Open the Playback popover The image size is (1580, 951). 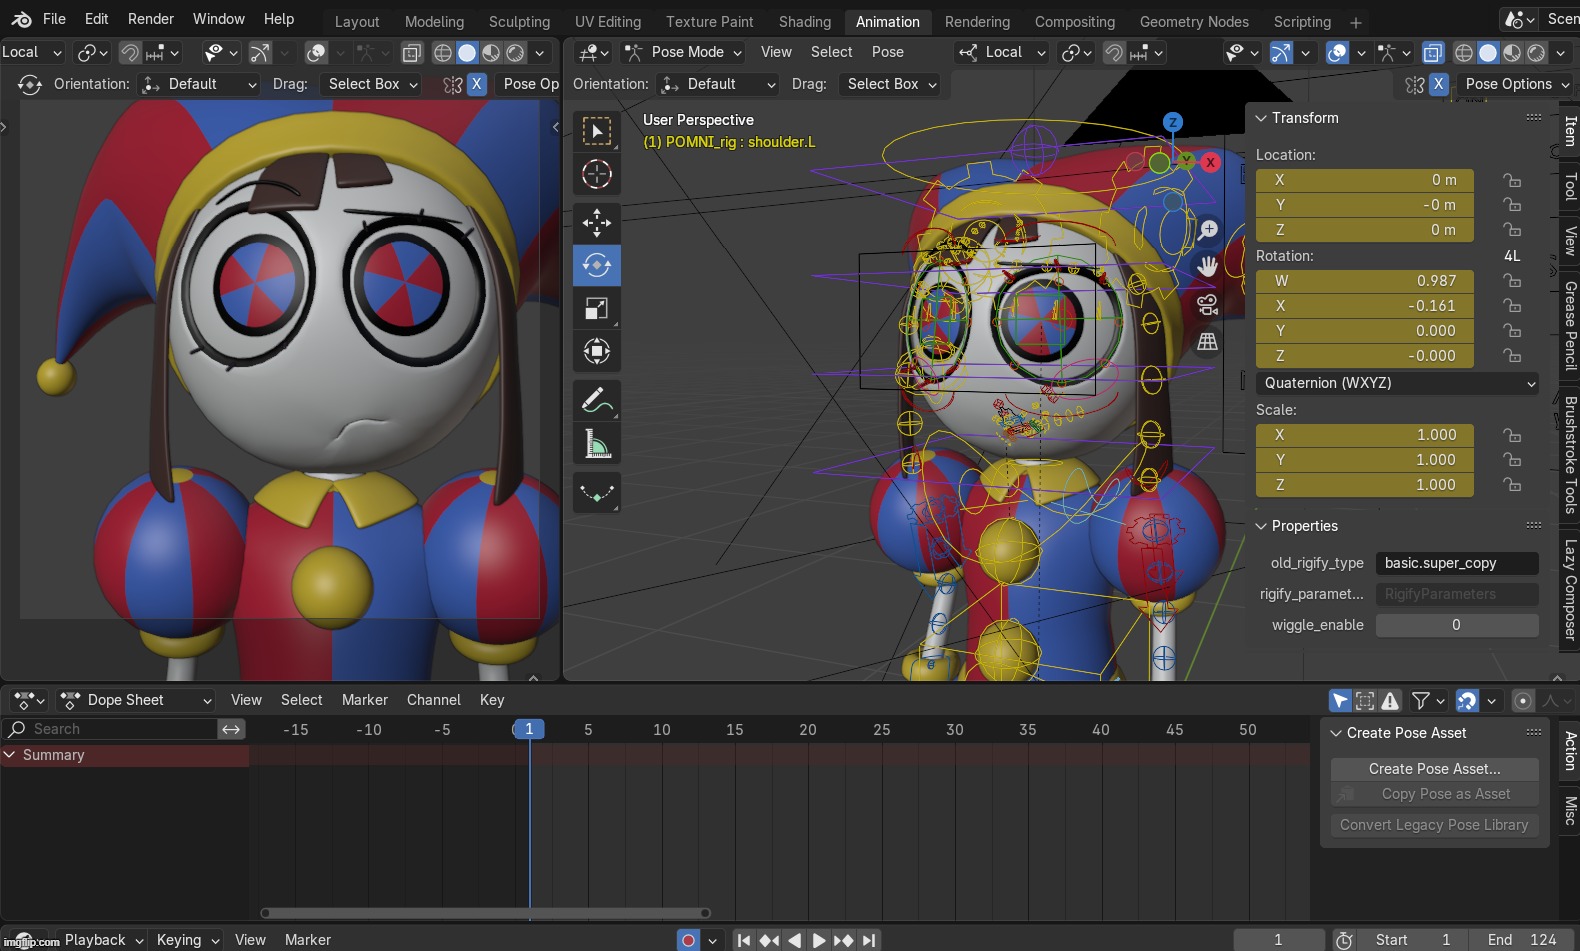click(103, 940)
